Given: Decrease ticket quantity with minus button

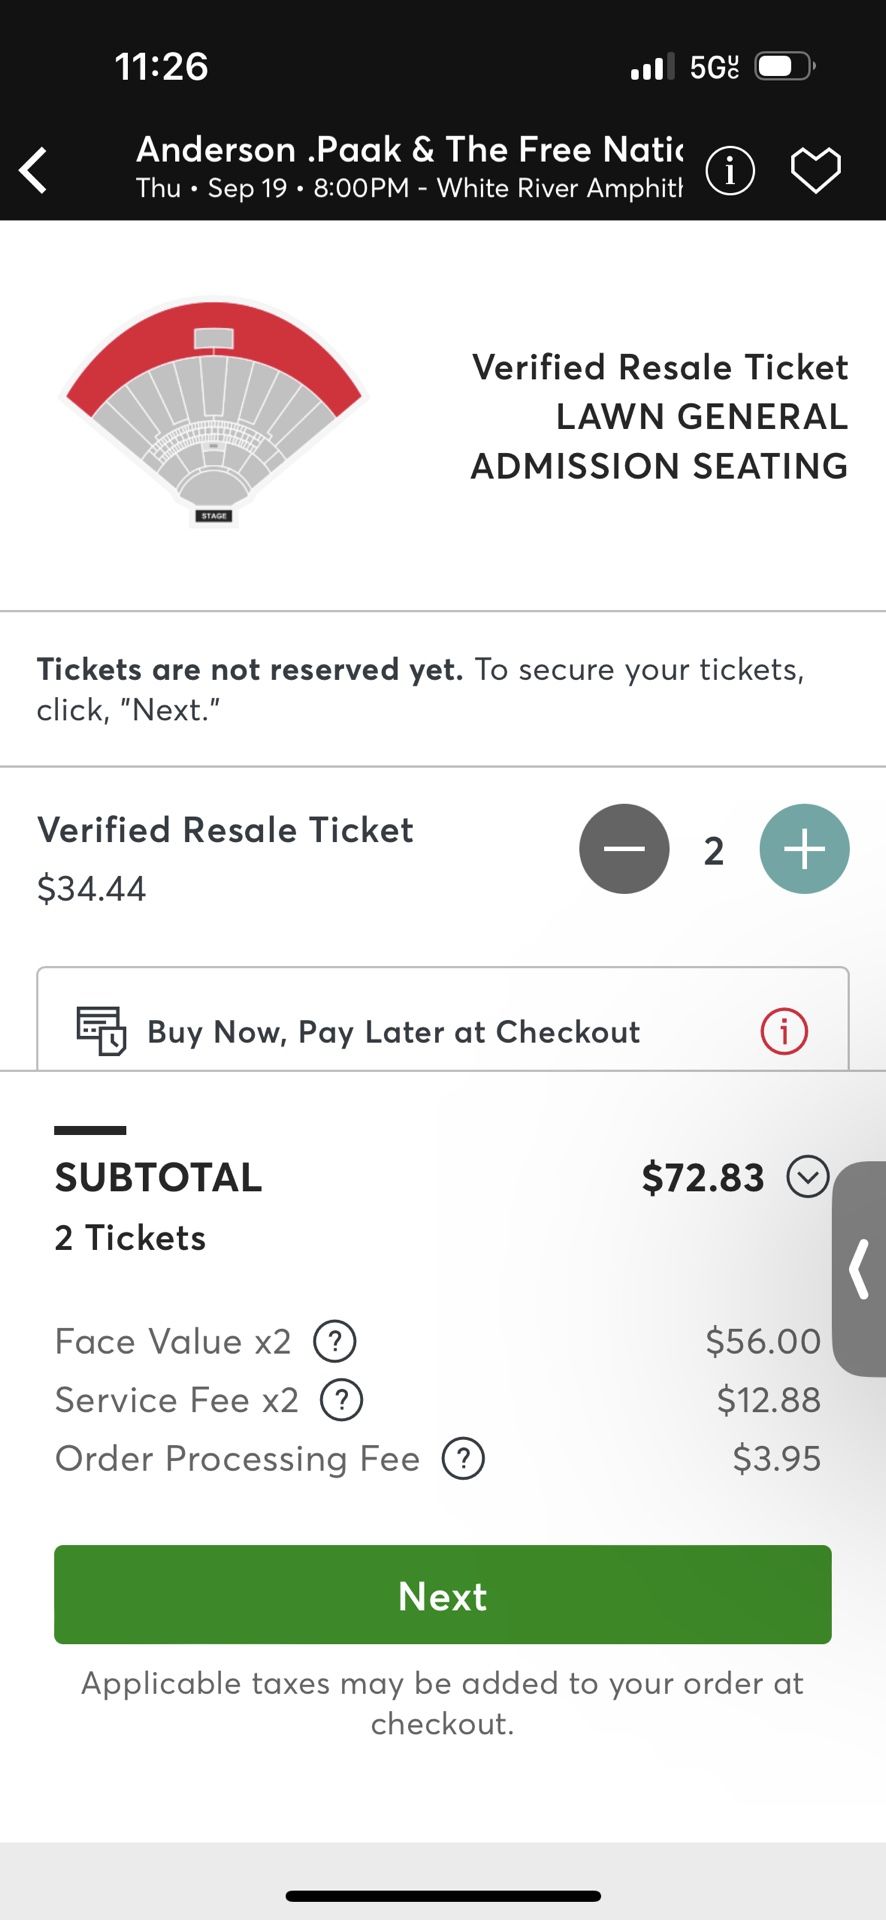Looking at the screenshot, I should (x=624, y=849).
